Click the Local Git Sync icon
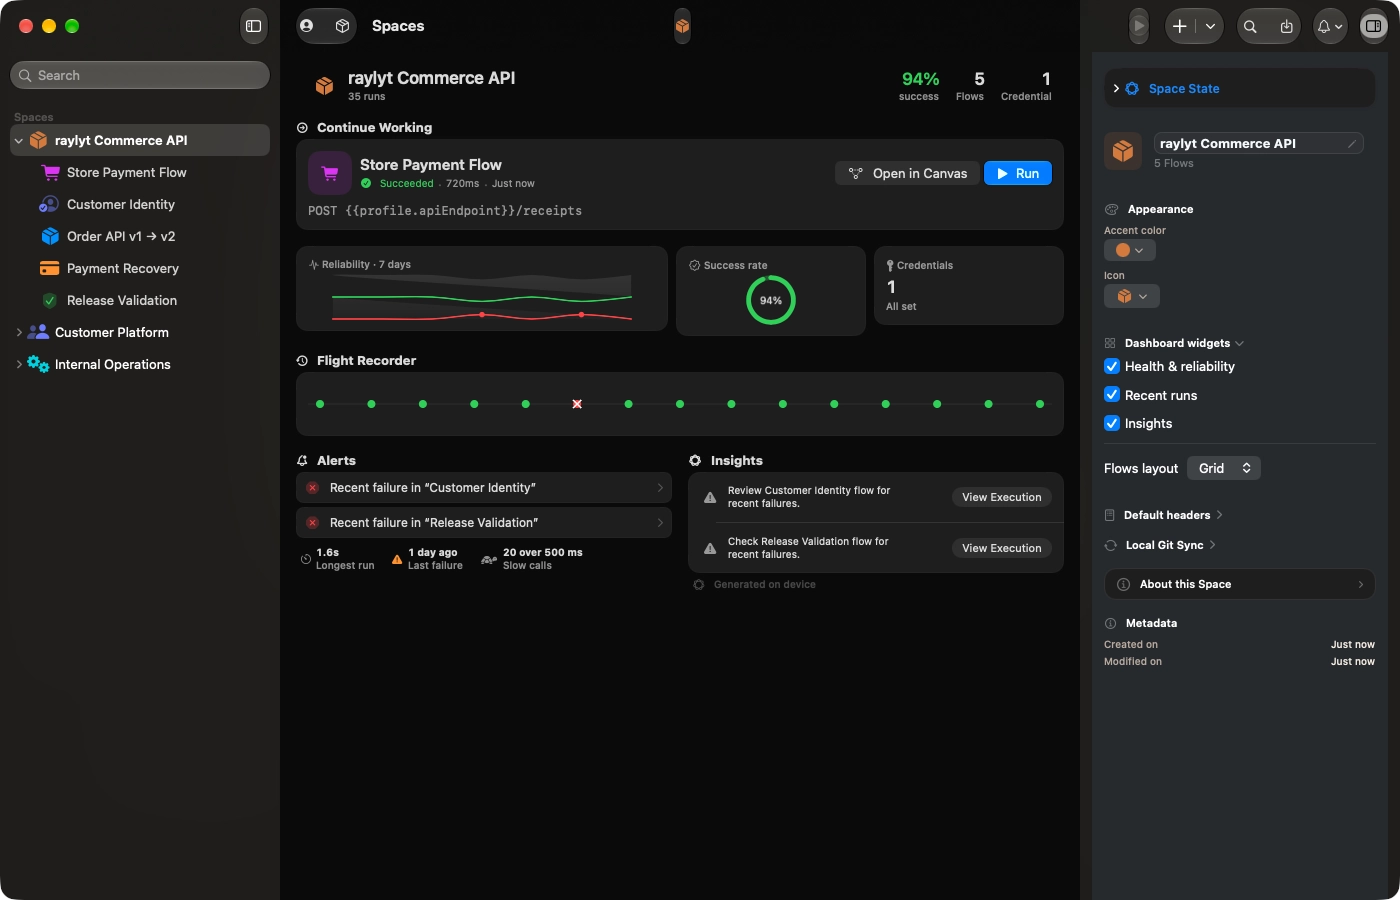Image resolution: width=1400 pixels, height=900 pixels. point(1110,545)
